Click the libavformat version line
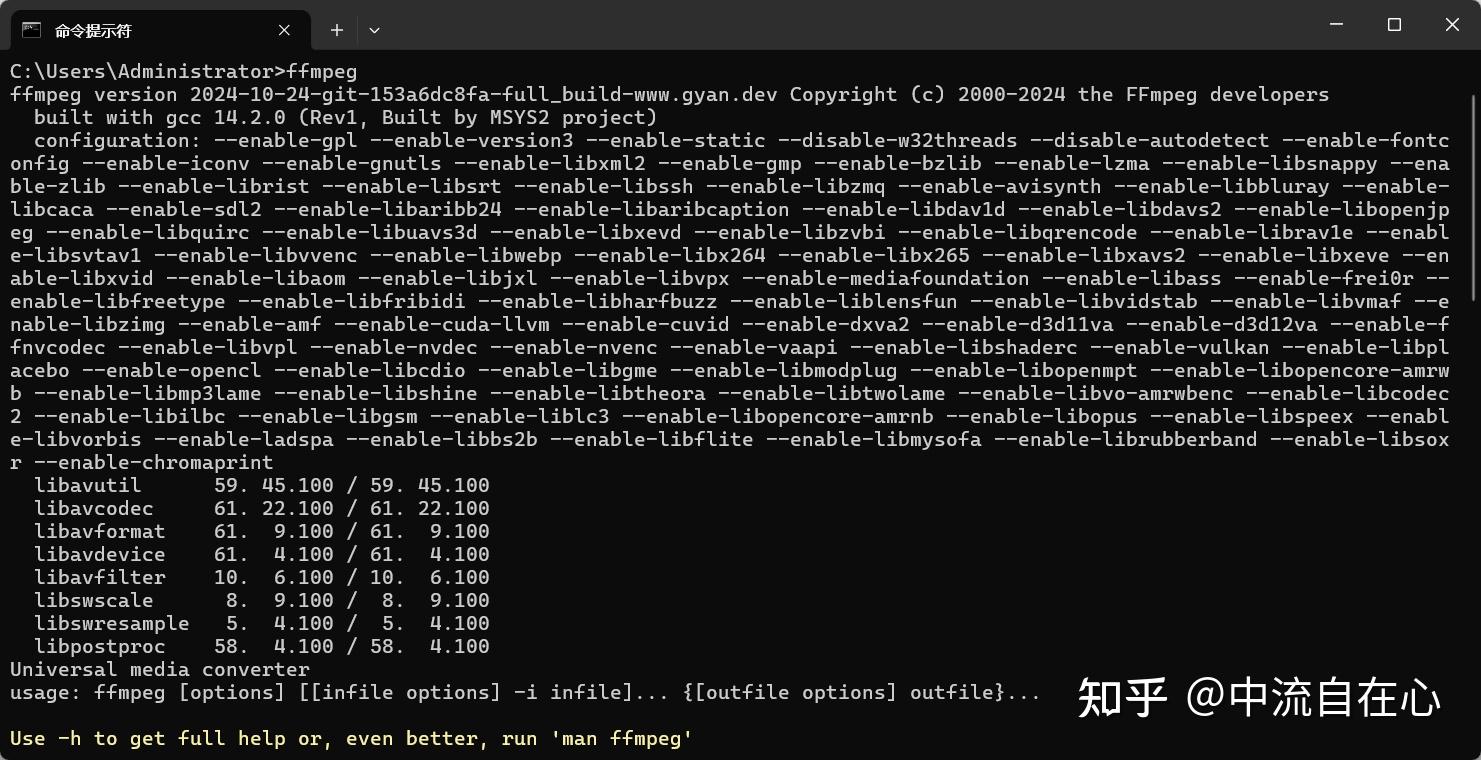 261,531
